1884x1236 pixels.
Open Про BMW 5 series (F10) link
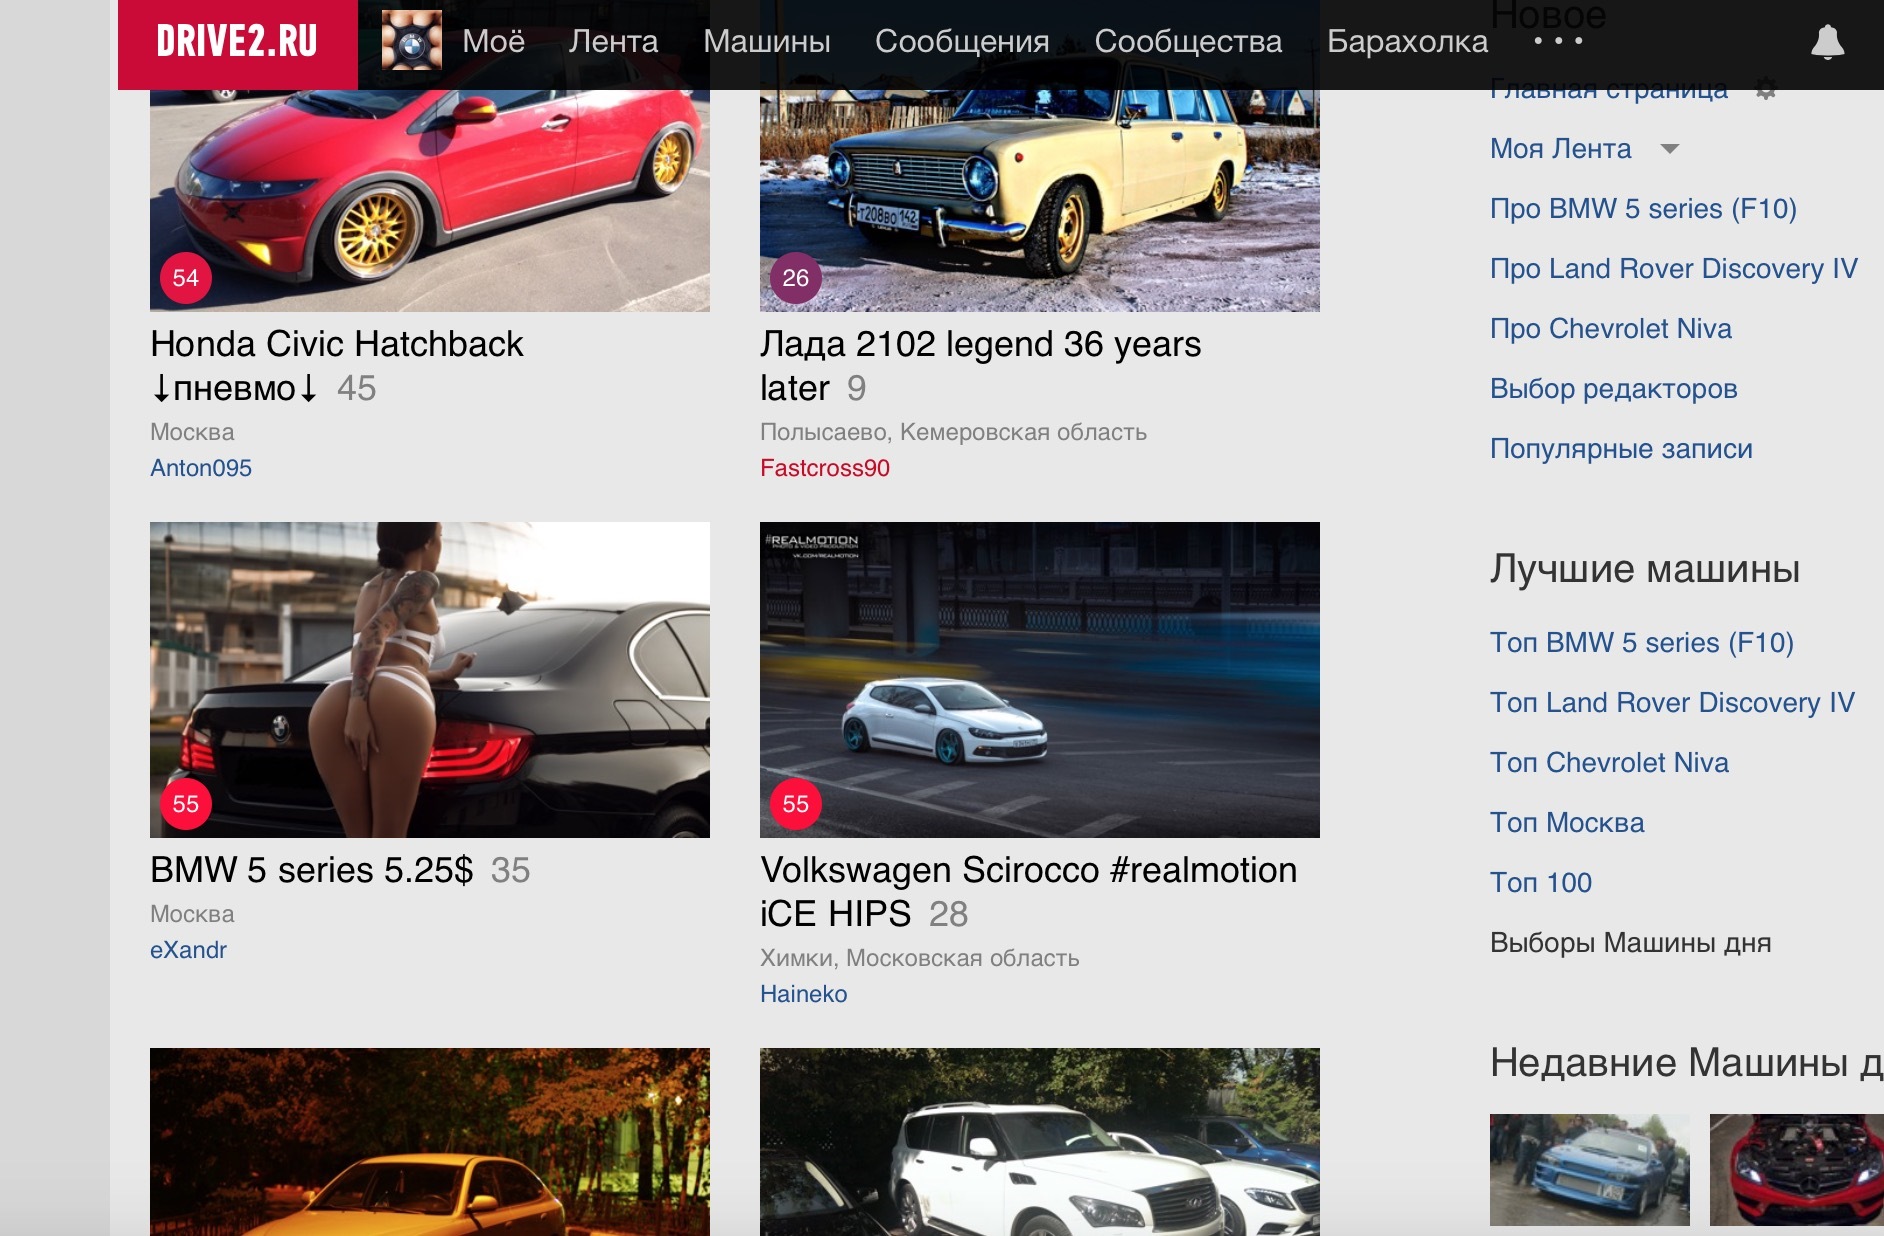click(1643, 209)
